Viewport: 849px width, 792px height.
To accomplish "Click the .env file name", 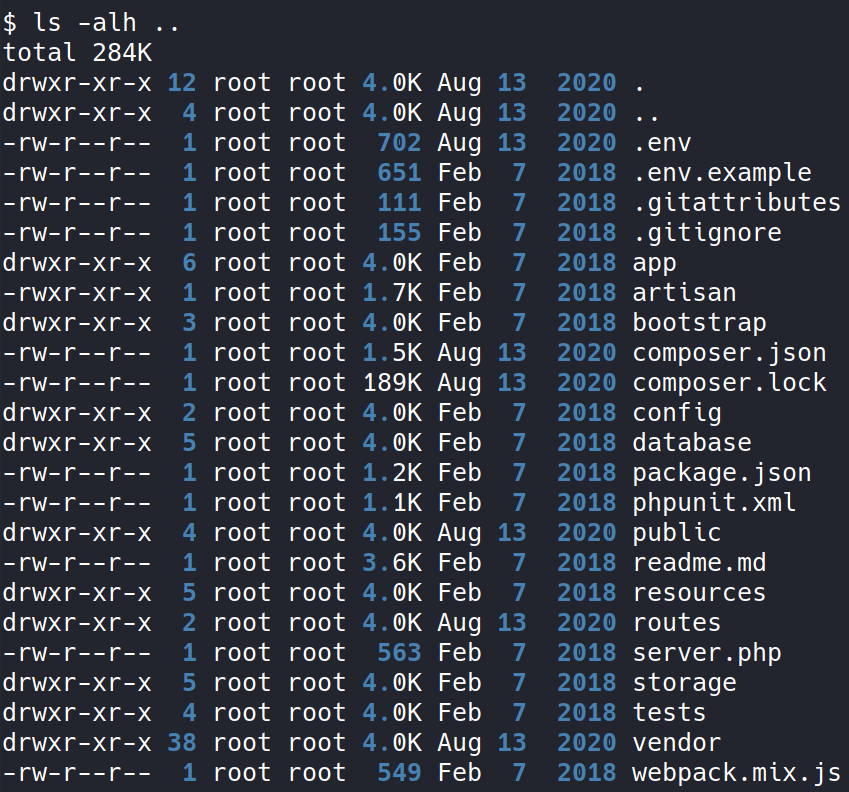I will pos(662,143).
